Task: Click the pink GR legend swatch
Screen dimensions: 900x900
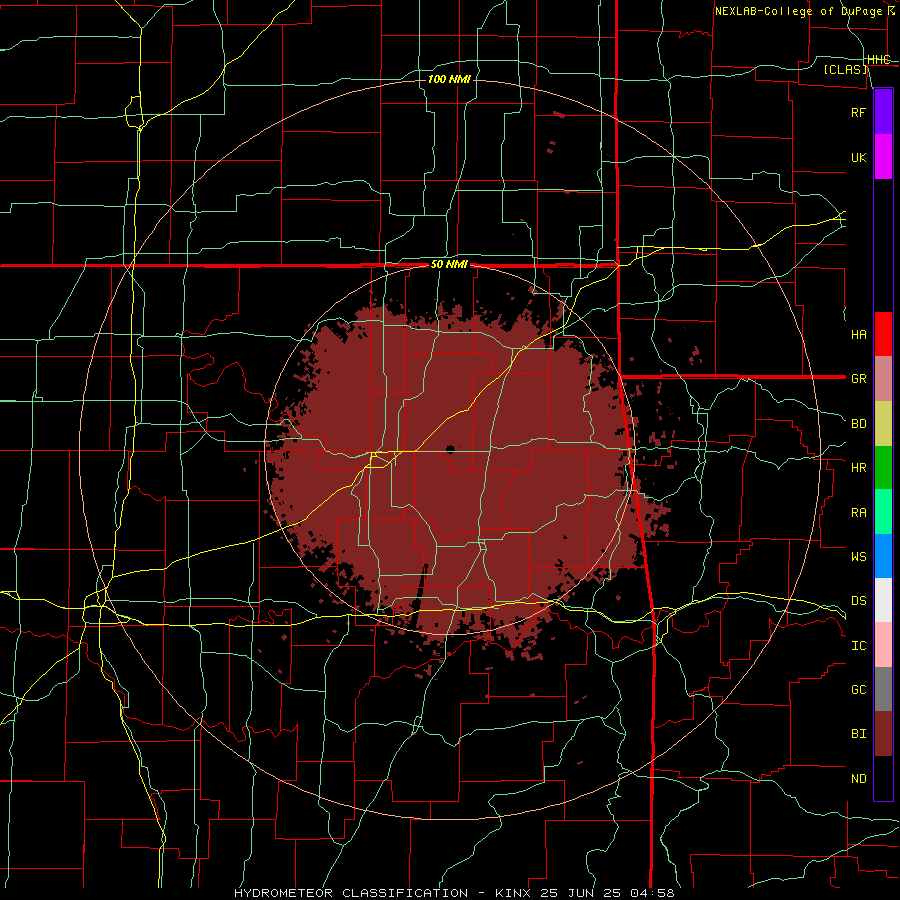Action: pos(883,379)
